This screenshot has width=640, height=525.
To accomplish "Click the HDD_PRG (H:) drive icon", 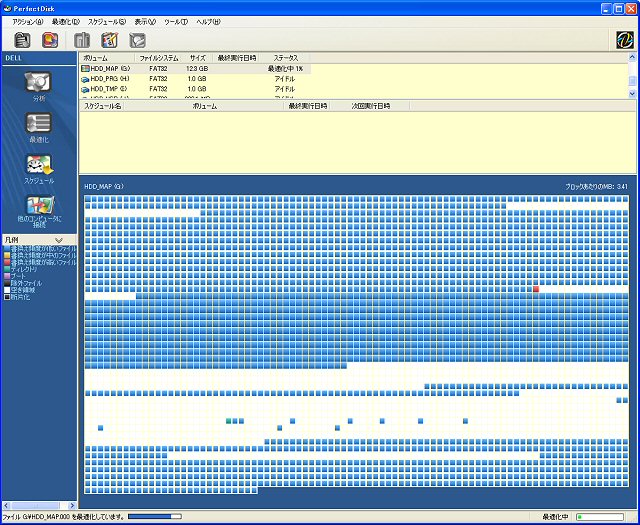I will [x=85, y=79].
